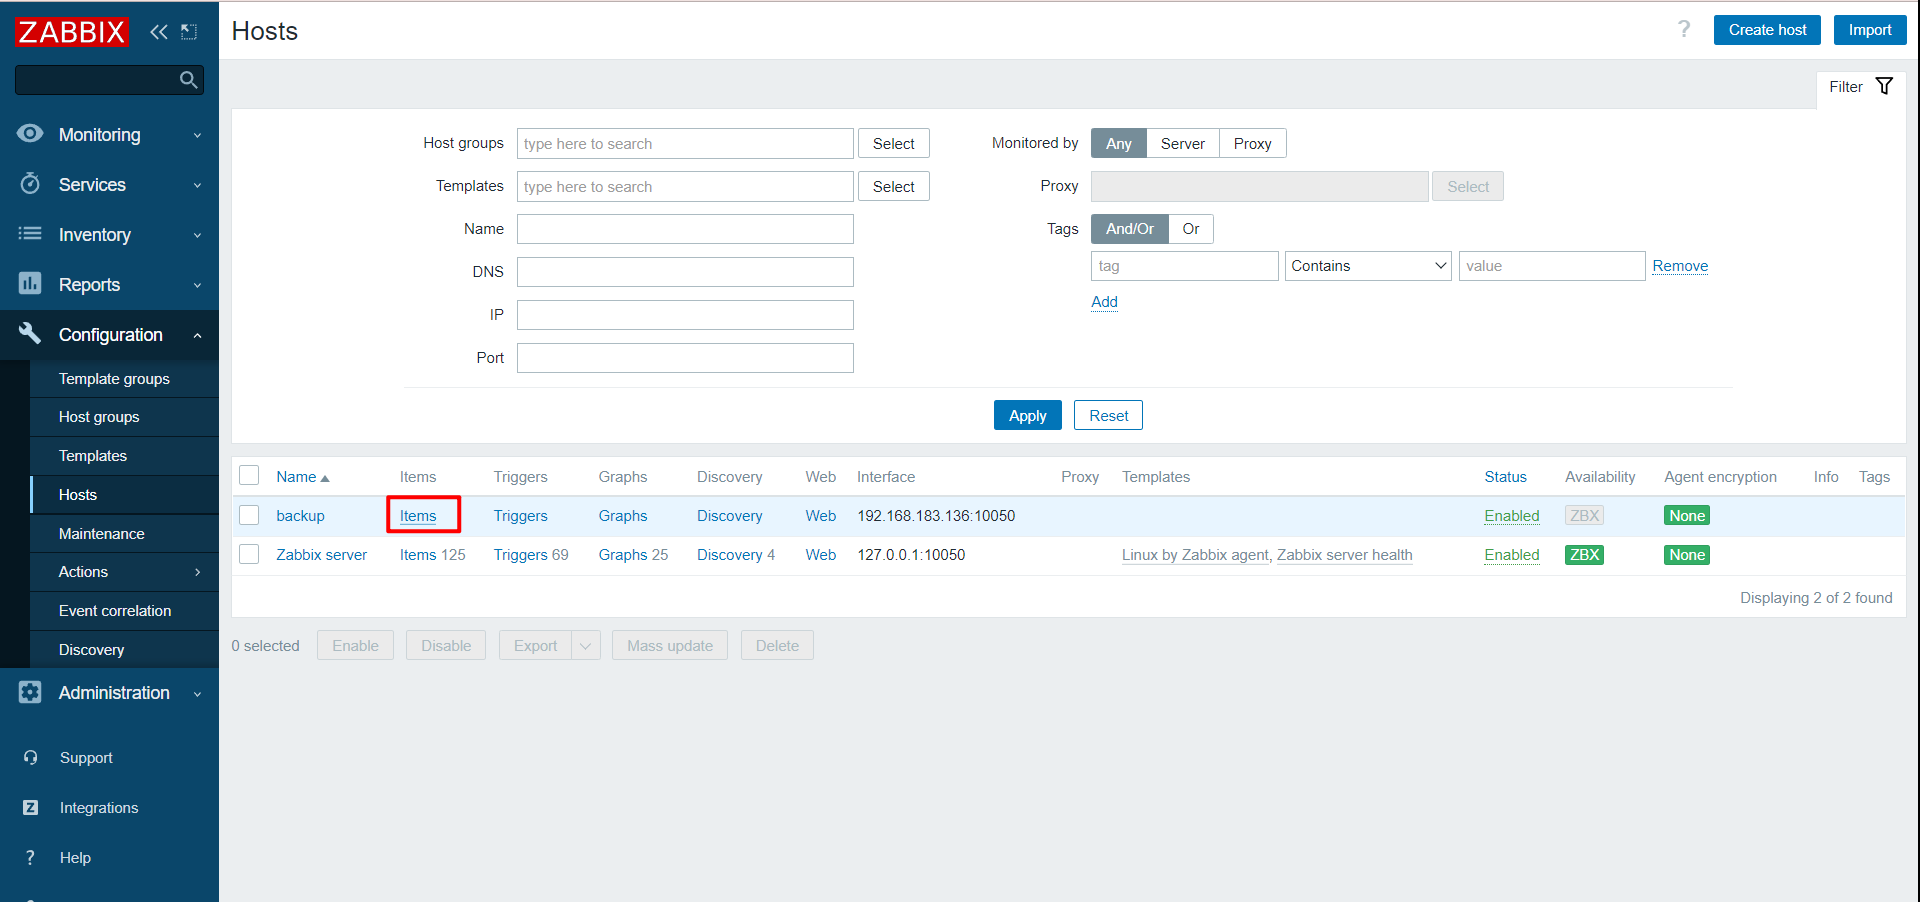Sort hosts by Status column

pyautogui.click(x=1505, y=477)
